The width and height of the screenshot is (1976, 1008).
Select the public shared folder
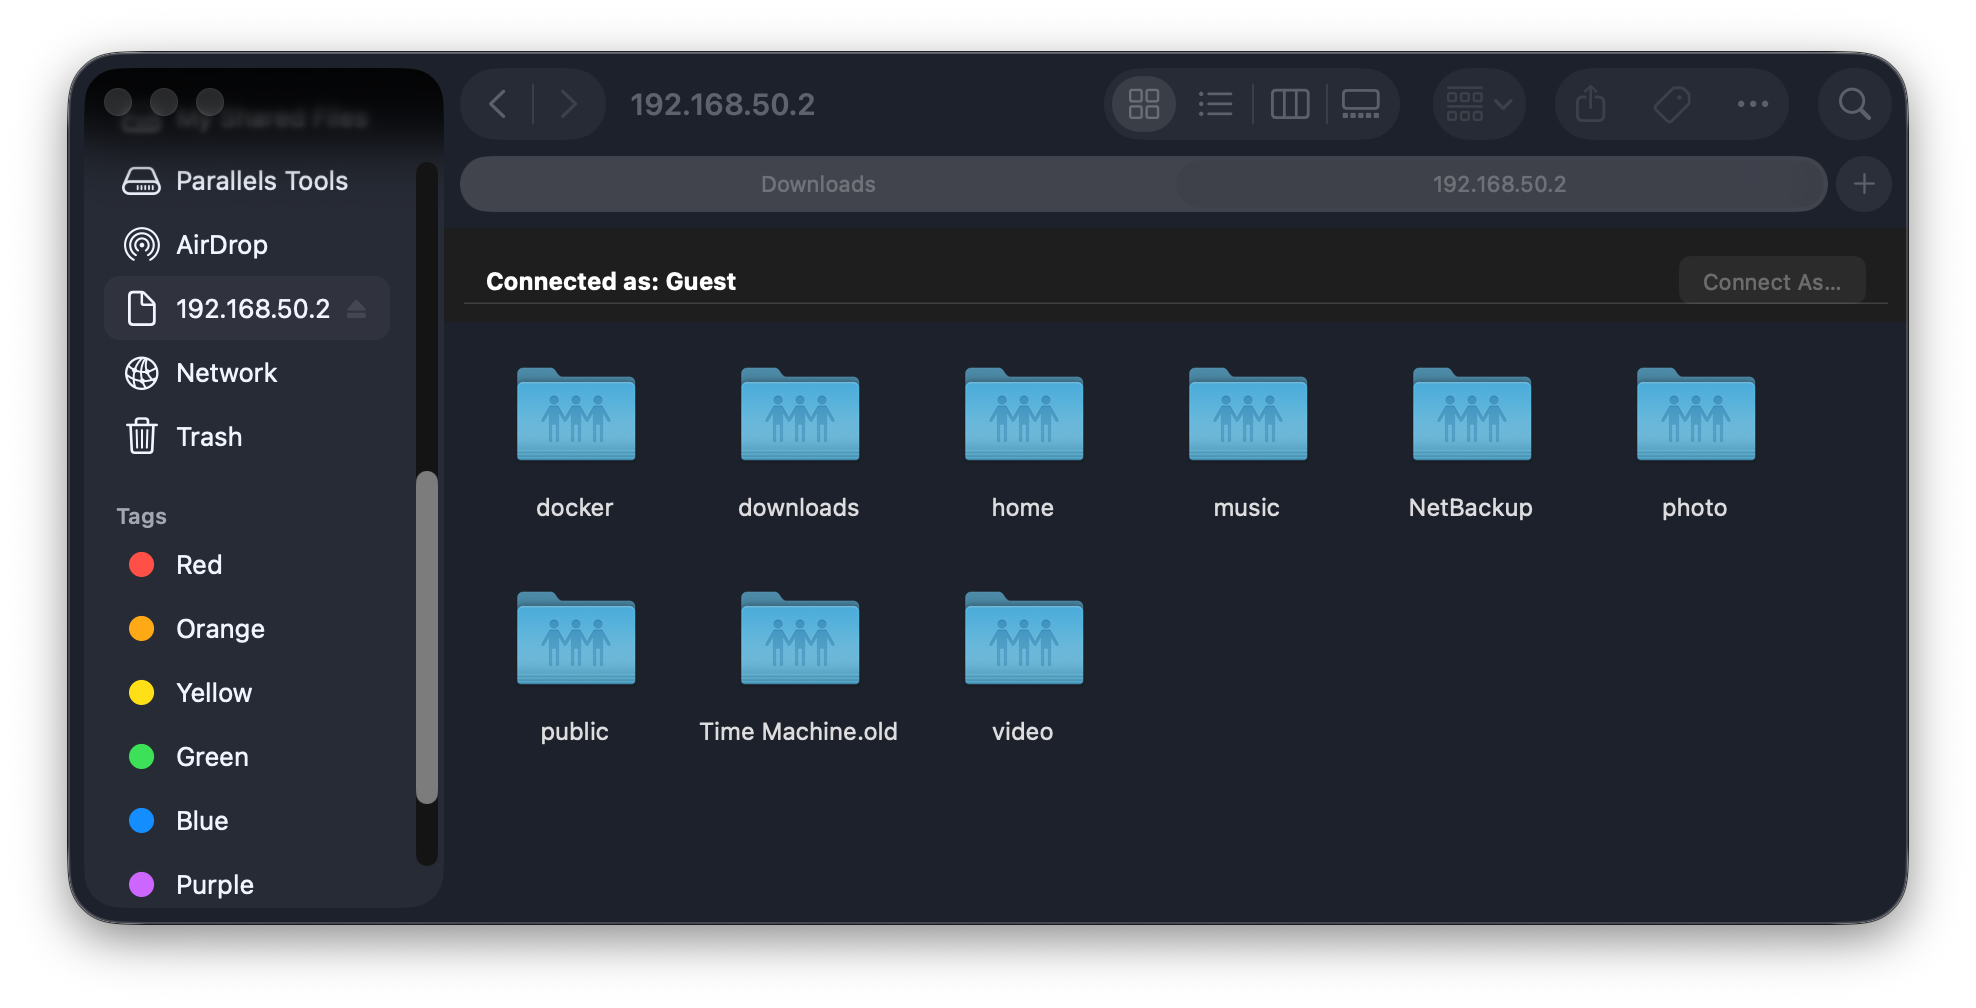point(575,639)
